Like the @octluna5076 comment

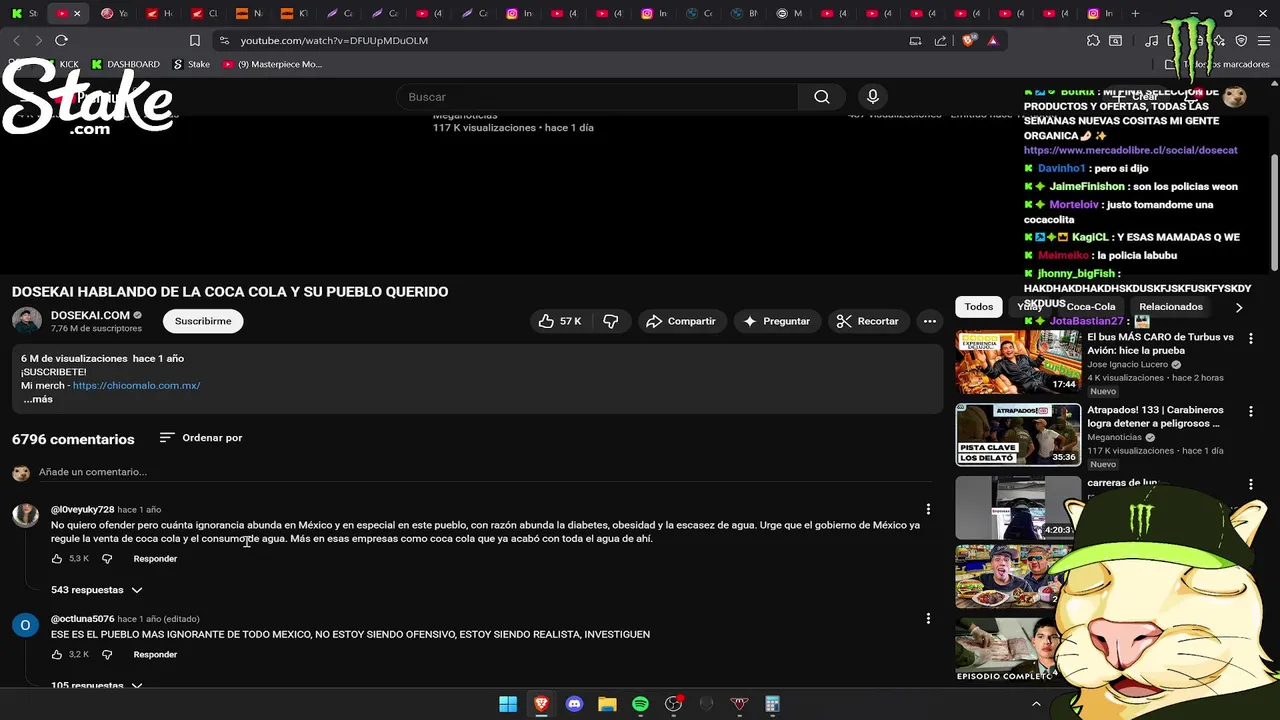pos(57,655)
